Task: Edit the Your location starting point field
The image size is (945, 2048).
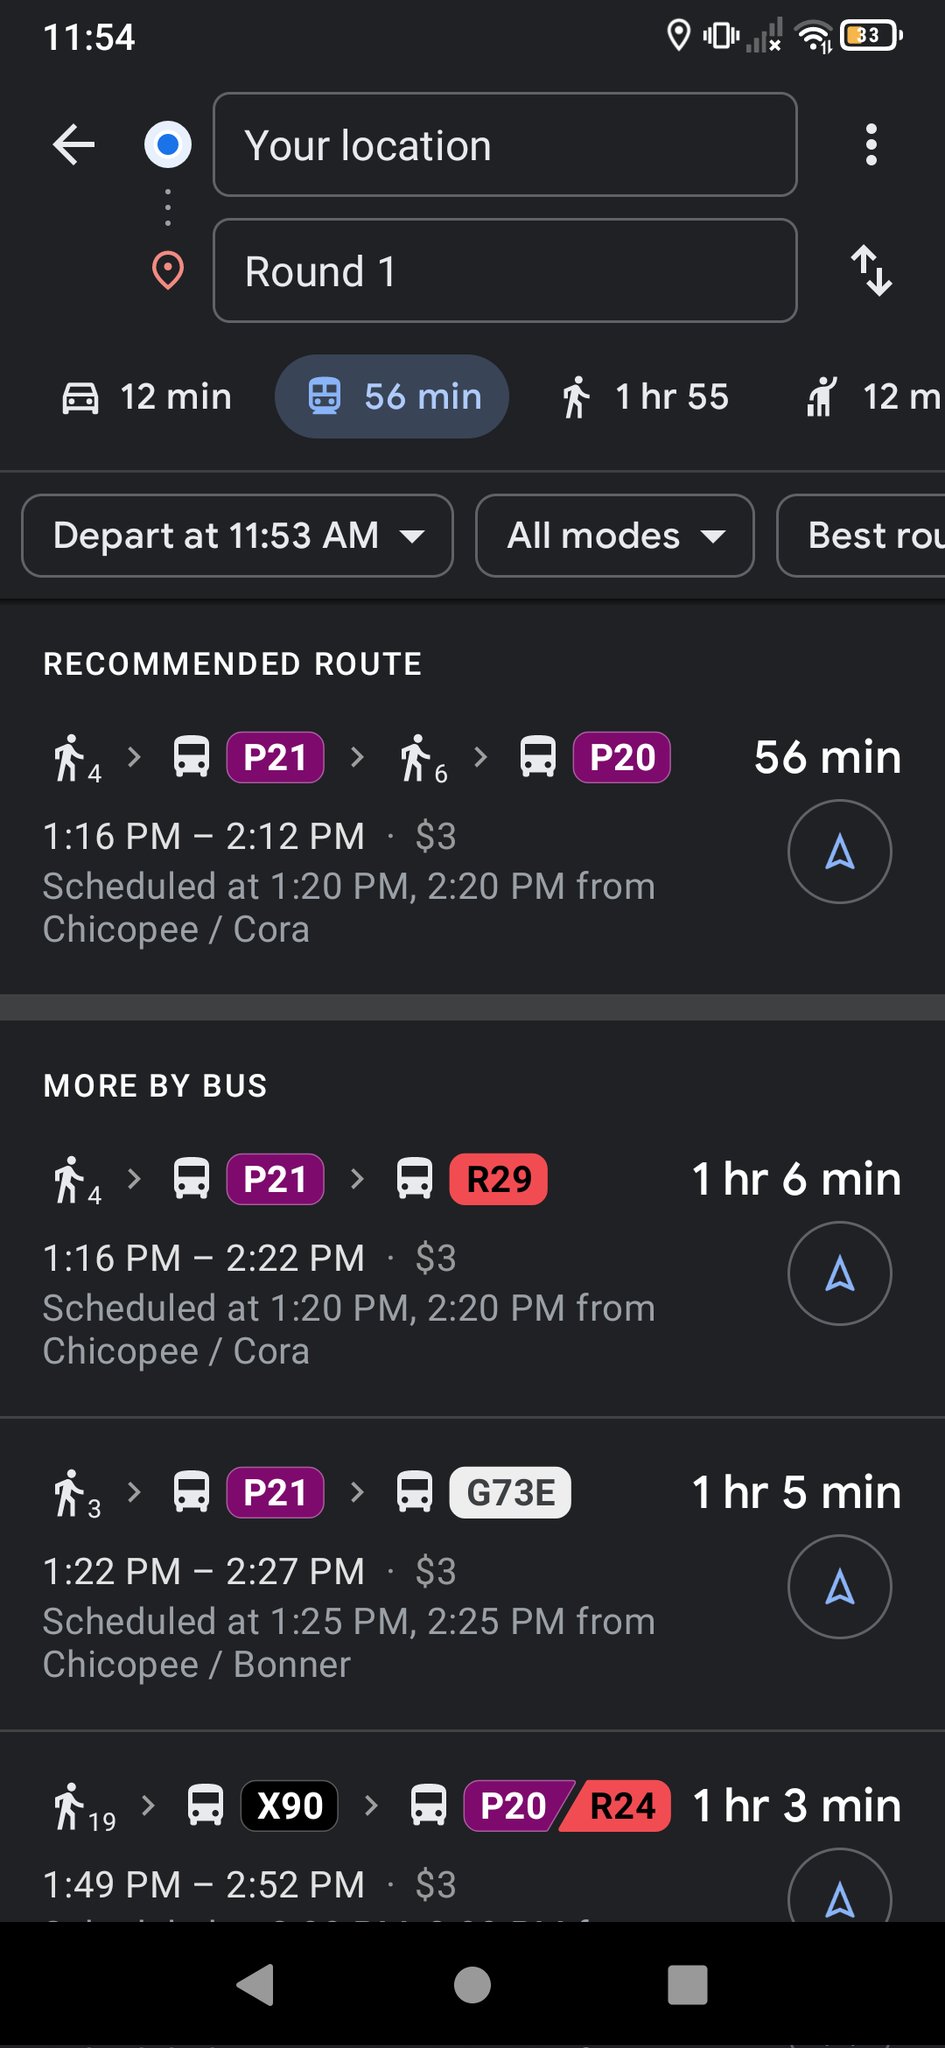Action: 504,145
